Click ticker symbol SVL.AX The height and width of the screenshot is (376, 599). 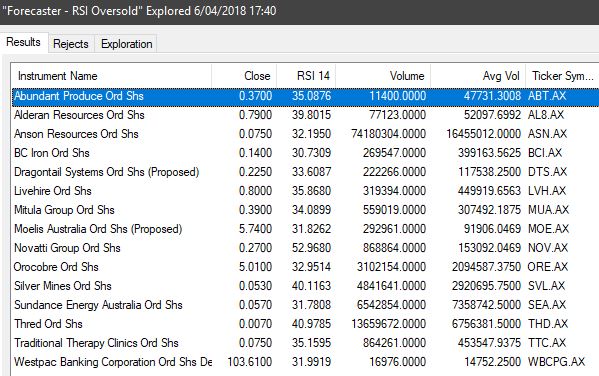coord(546,286)
